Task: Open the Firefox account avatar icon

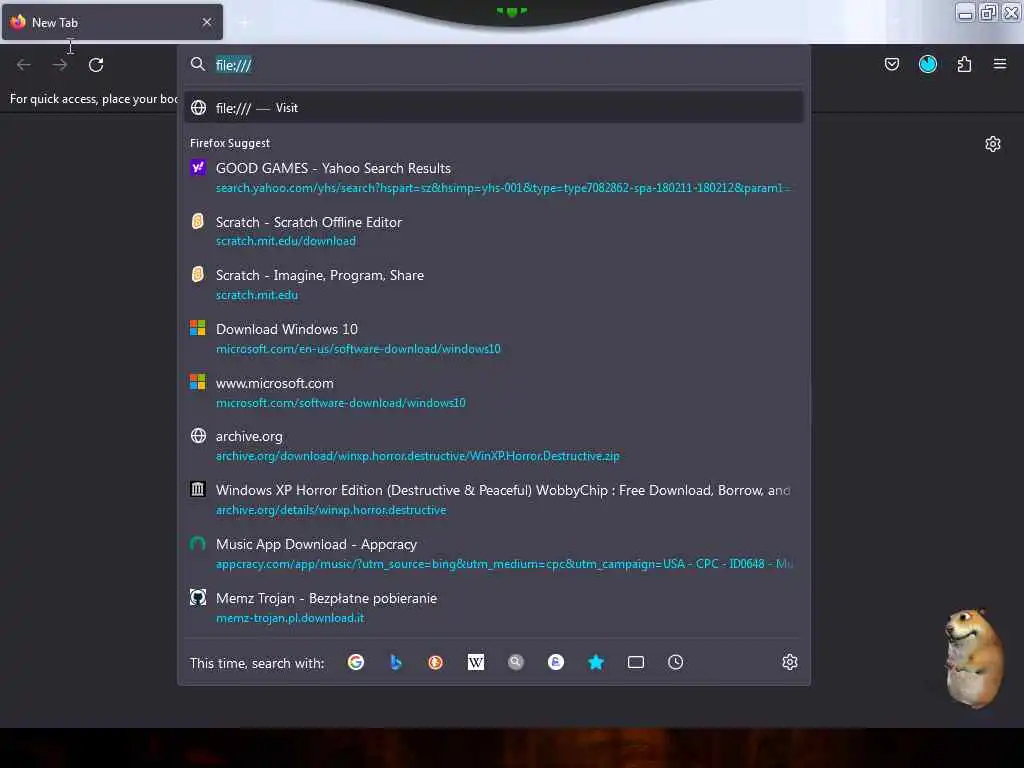Action: tap(927, 64)
